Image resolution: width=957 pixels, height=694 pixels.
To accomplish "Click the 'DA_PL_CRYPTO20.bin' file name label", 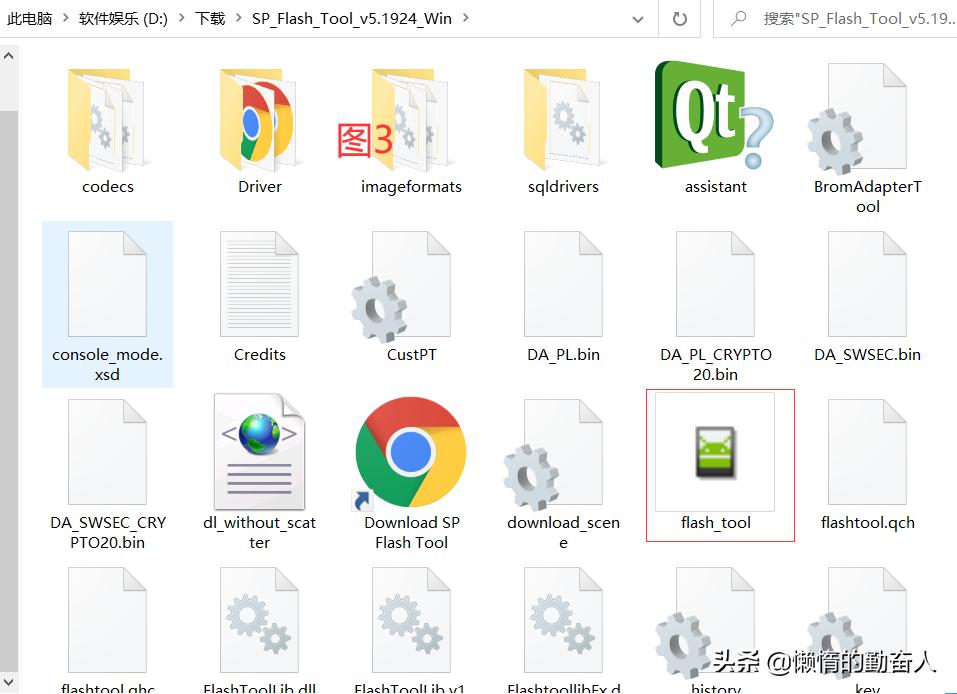I will click(716, 364).
